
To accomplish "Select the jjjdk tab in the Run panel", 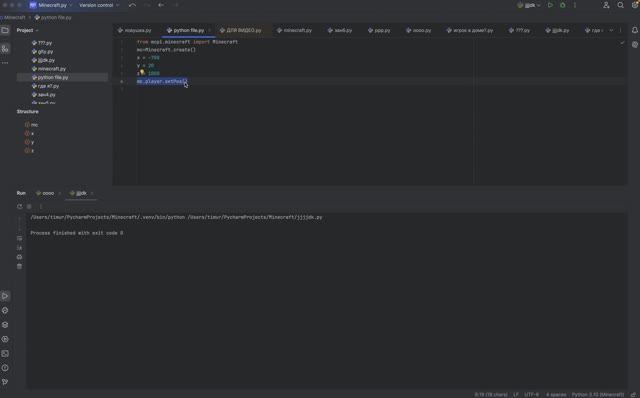I will pyautogui.click(x=78, y=193).
